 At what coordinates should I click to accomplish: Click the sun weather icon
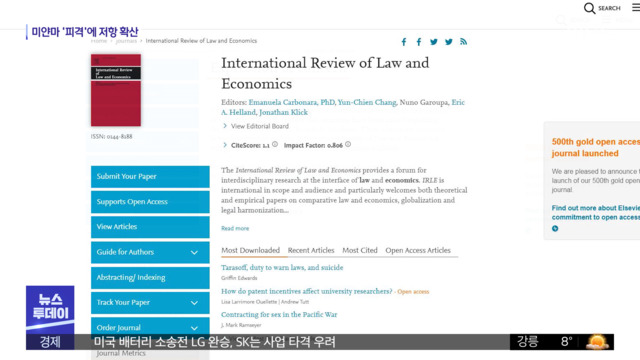point(598,342)
